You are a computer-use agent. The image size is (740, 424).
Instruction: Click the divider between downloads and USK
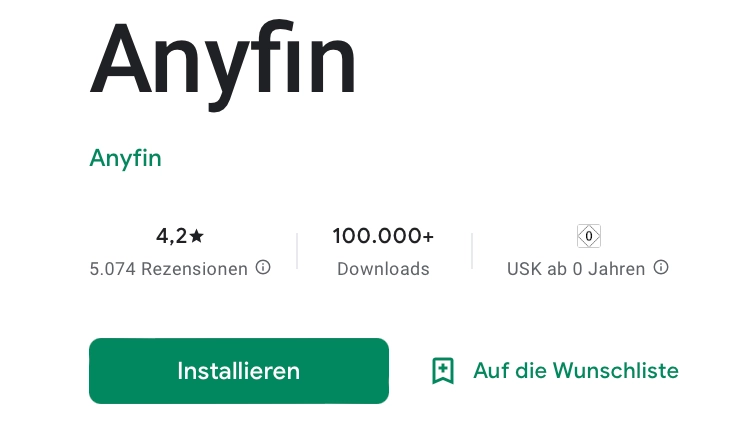(472, 251)
